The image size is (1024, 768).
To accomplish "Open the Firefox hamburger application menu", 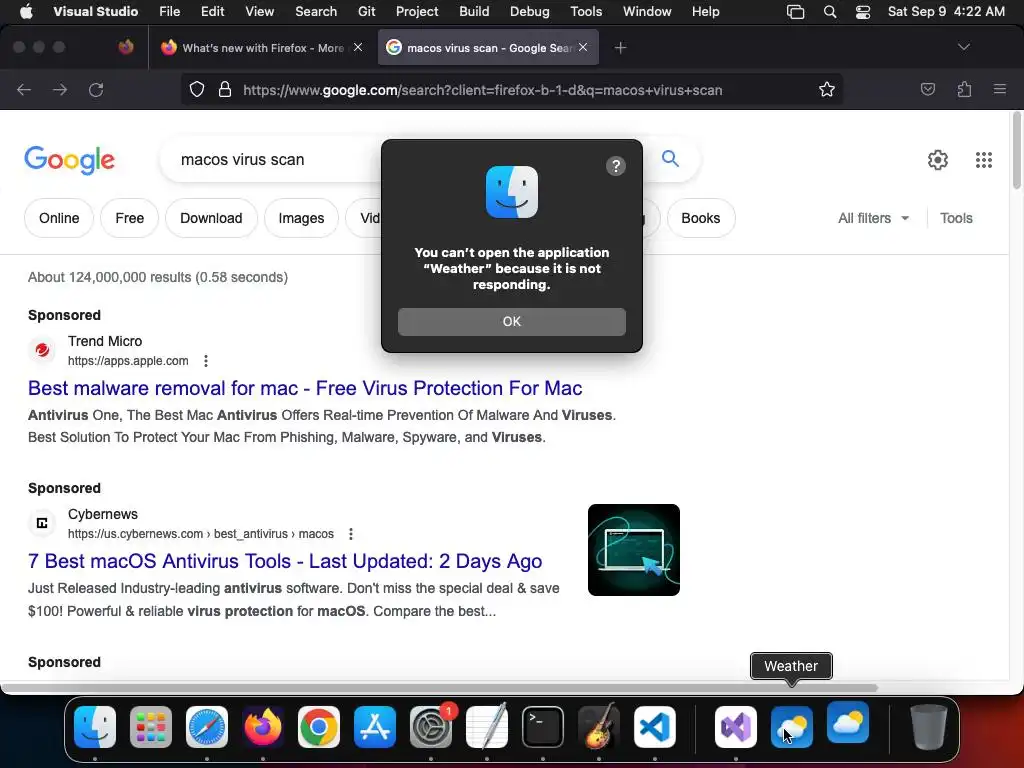I will [x=1000, y=89].
